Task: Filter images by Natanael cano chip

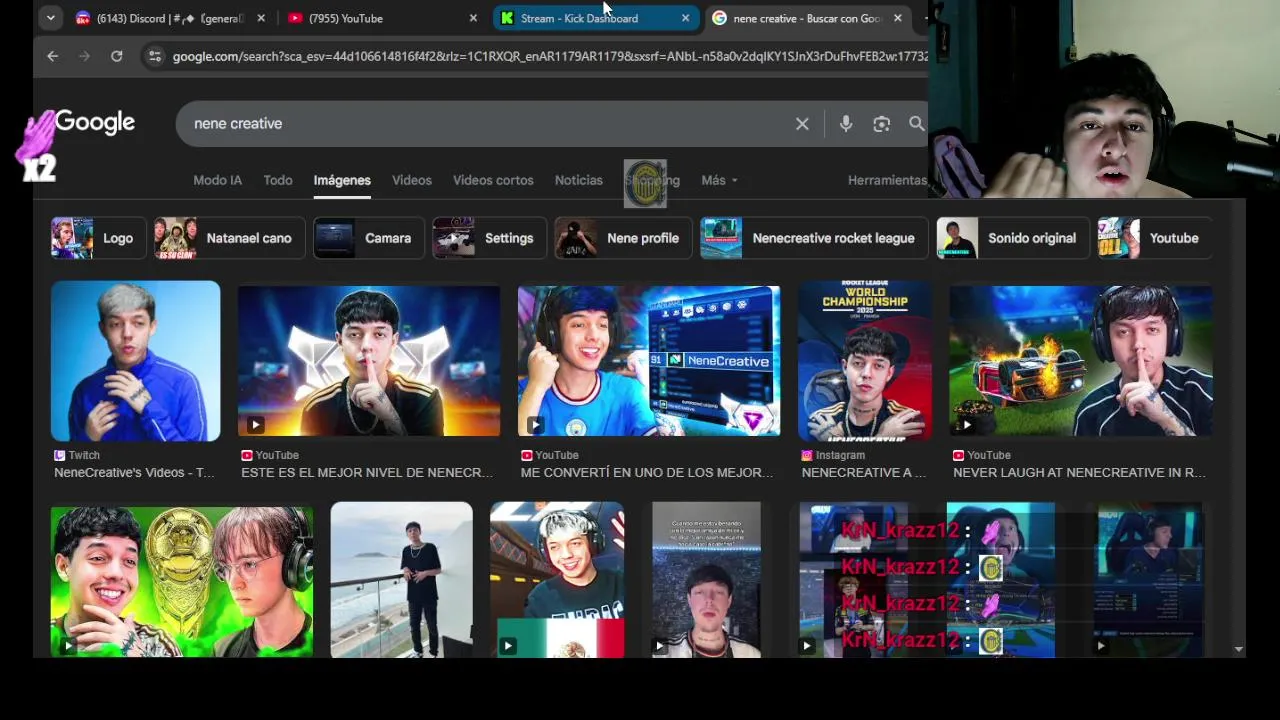Action: click(229, 238)
